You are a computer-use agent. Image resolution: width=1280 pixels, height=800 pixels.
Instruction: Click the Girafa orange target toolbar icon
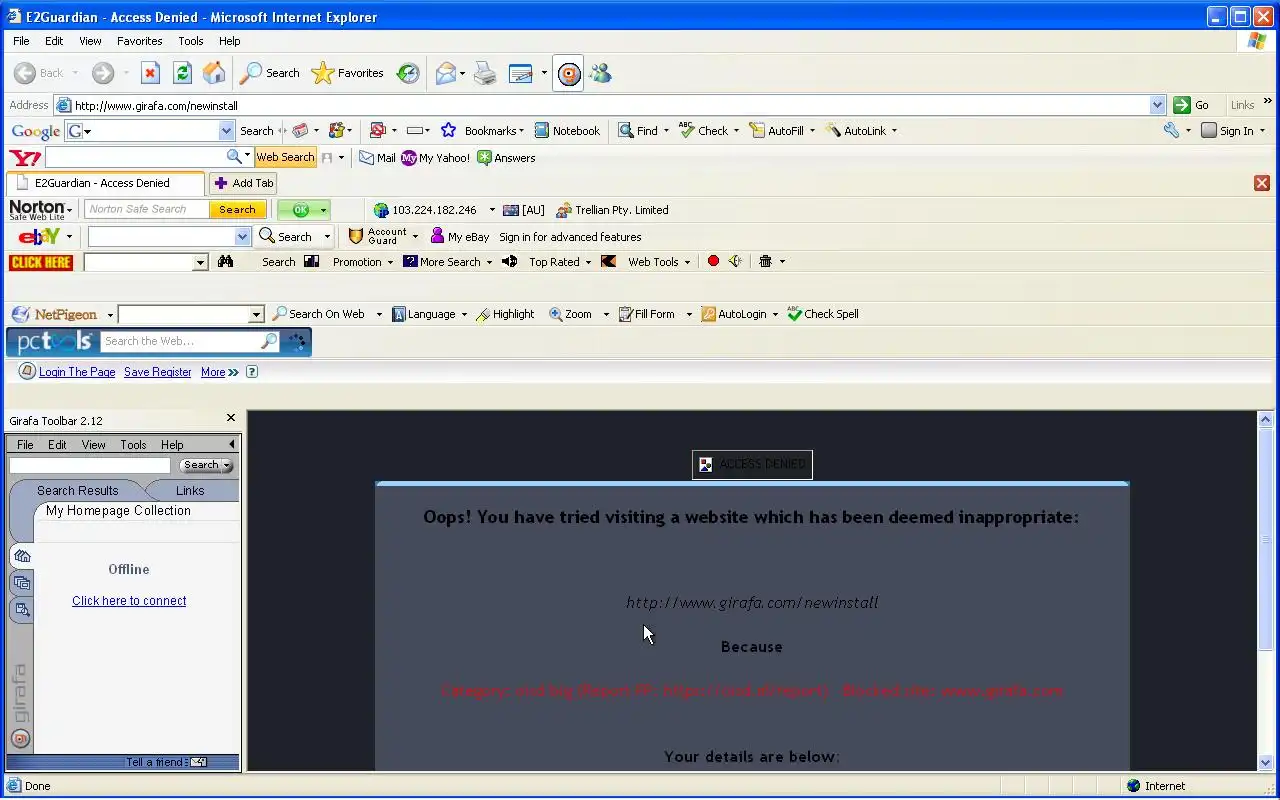tap(569, 74)
